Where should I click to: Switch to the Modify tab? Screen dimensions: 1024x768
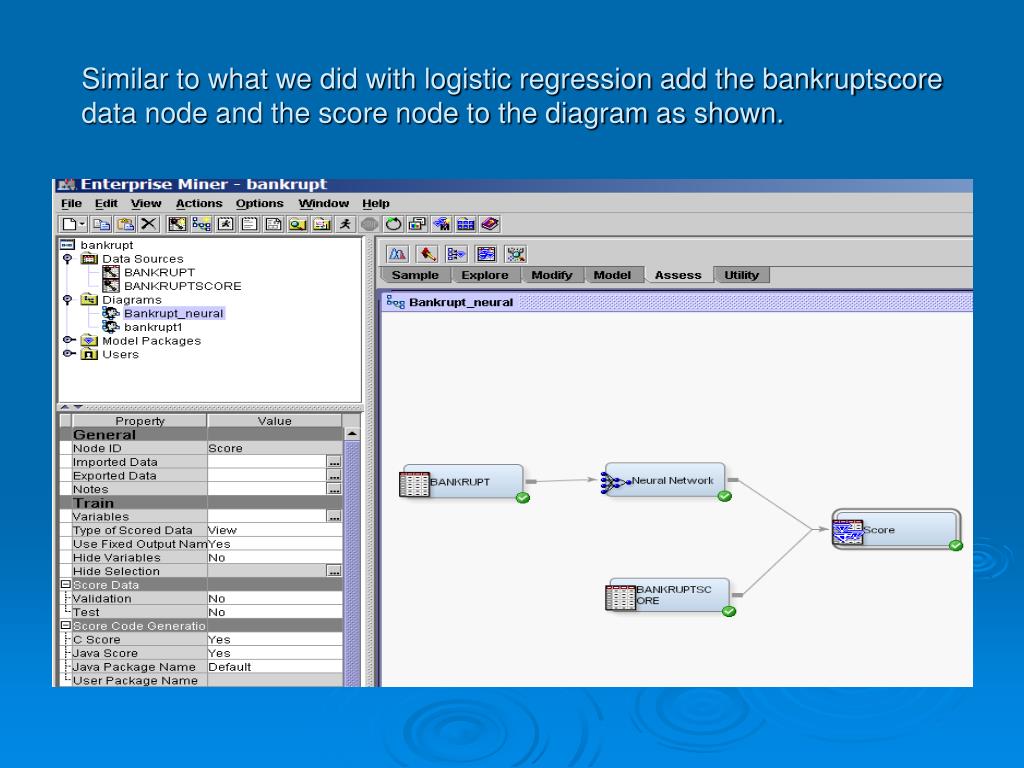coord(551,275)
